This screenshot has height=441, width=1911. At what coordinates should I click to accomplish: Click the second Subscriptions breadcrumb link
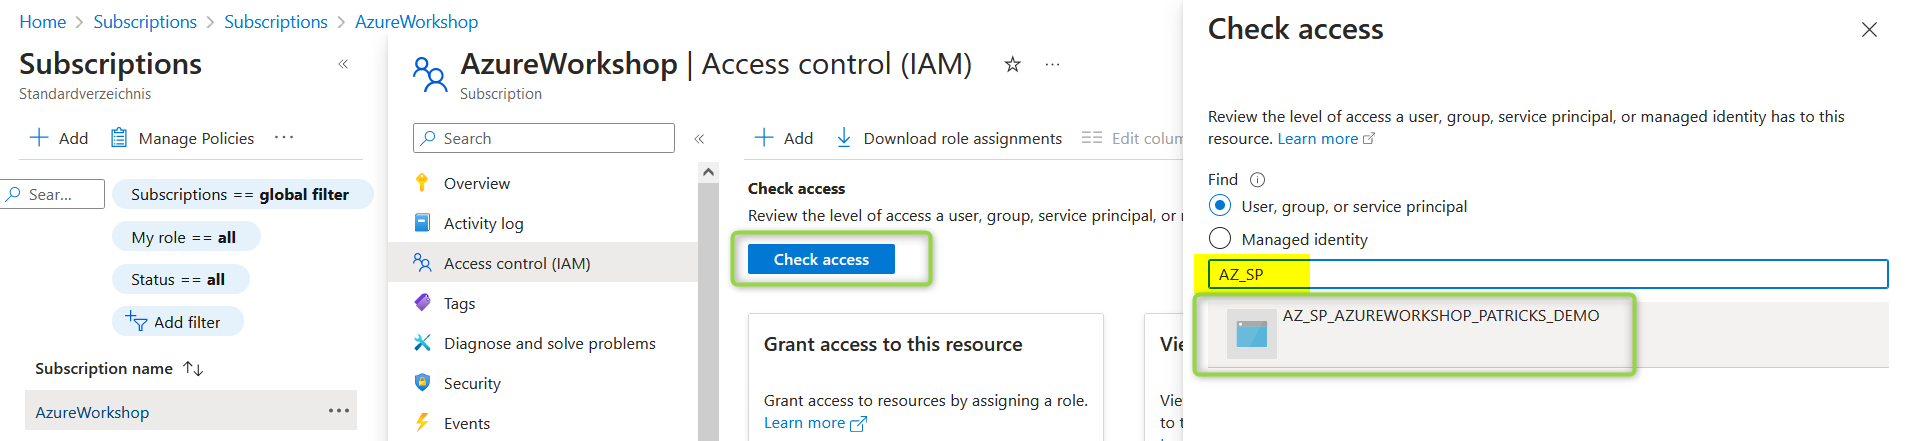point(276,21)
